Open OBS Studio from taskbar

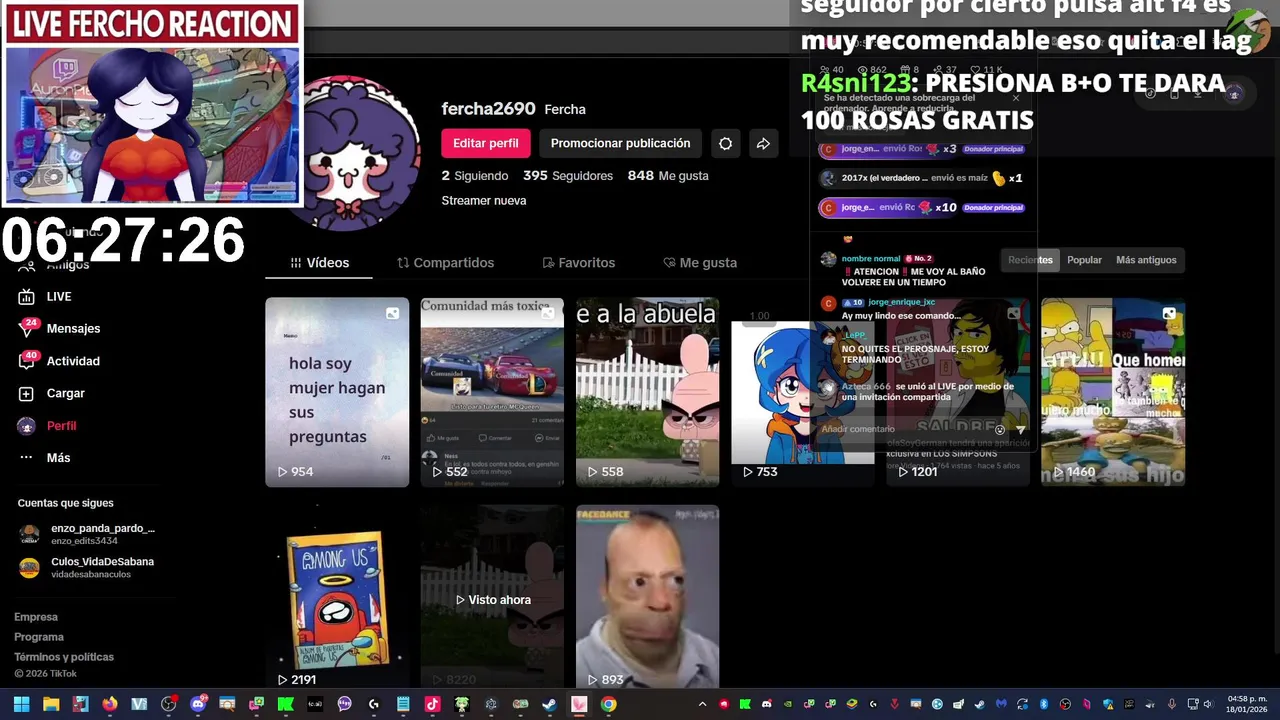[x=169, y=704]
